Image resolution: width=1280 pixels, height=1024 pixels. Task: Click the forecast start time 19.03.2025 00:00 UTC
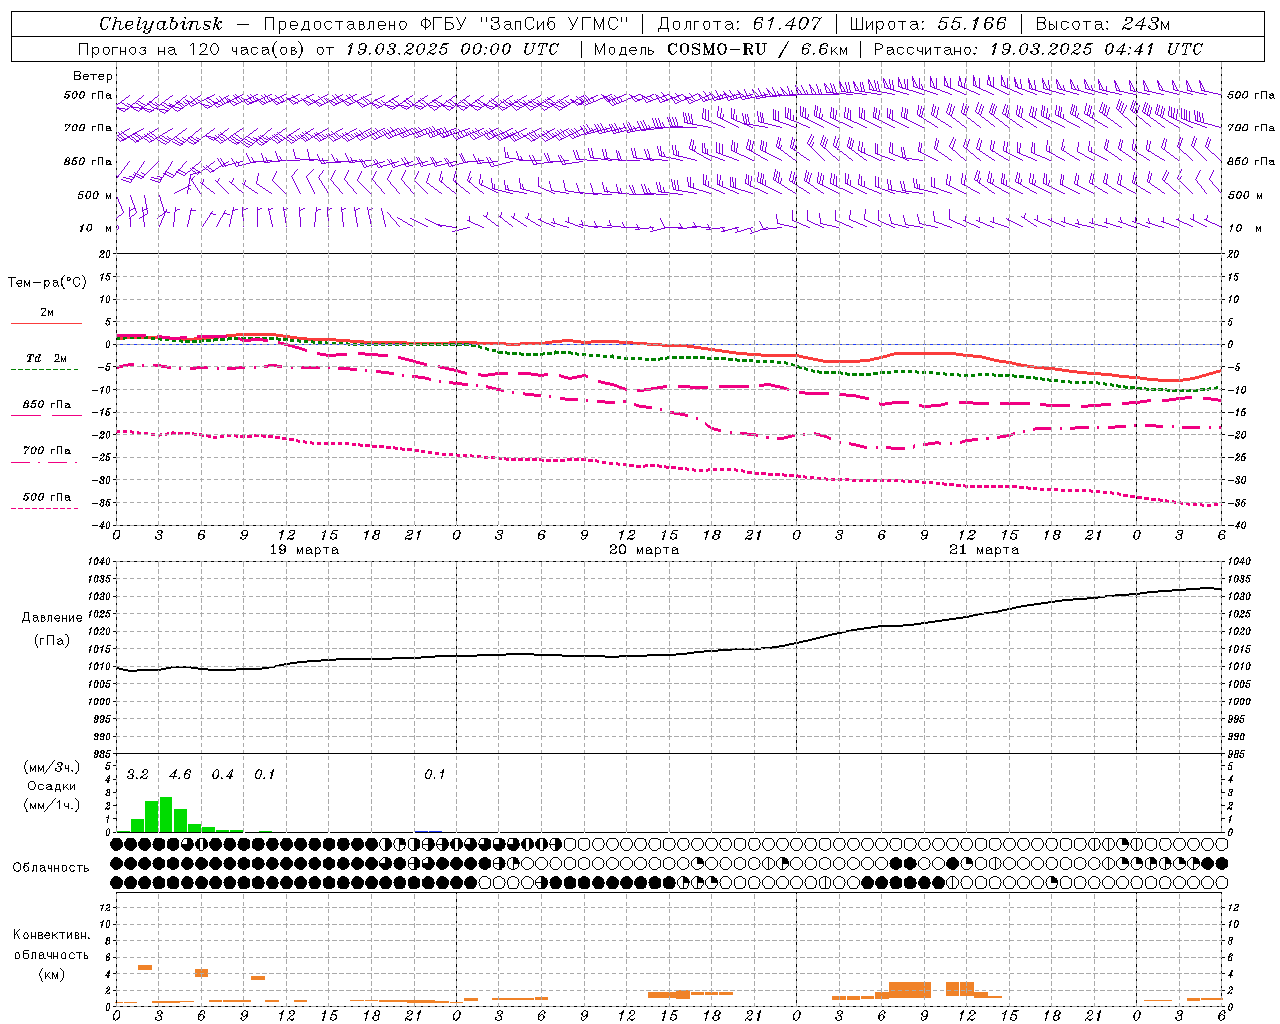452,49
